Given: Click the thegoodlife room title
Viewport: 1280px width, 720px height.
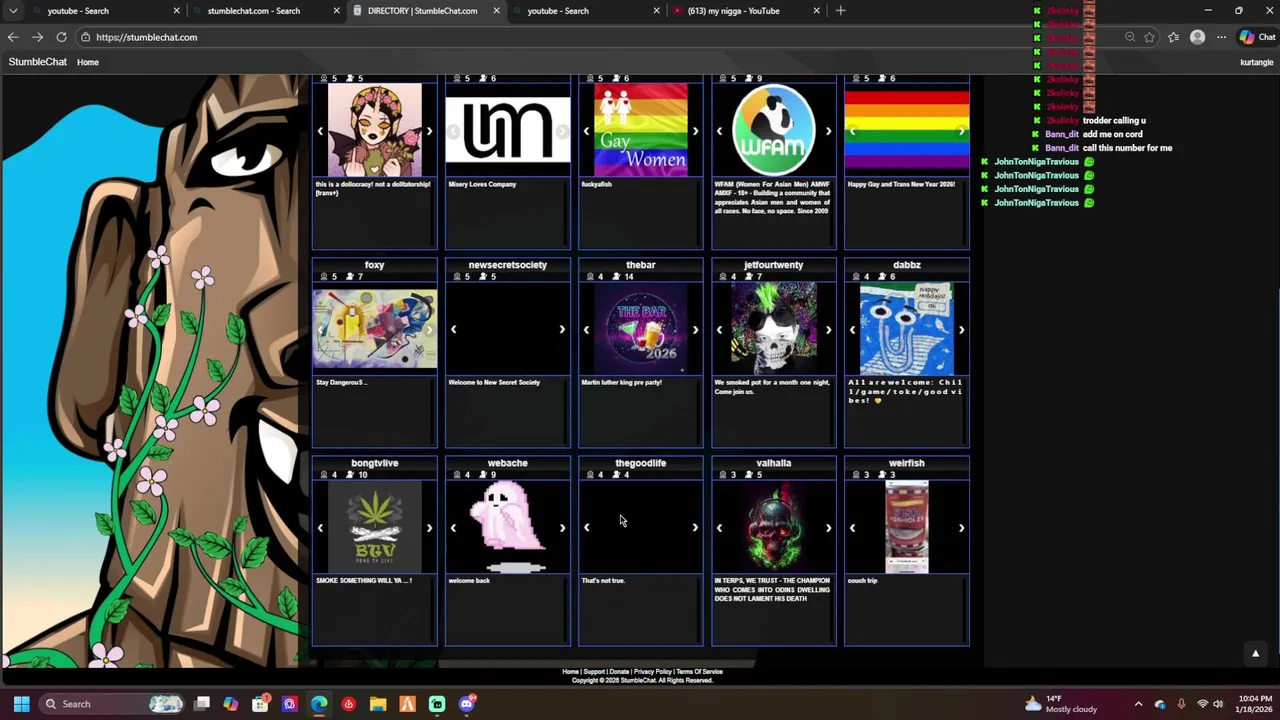Looking at the screenshot, I should pos(641,463).
